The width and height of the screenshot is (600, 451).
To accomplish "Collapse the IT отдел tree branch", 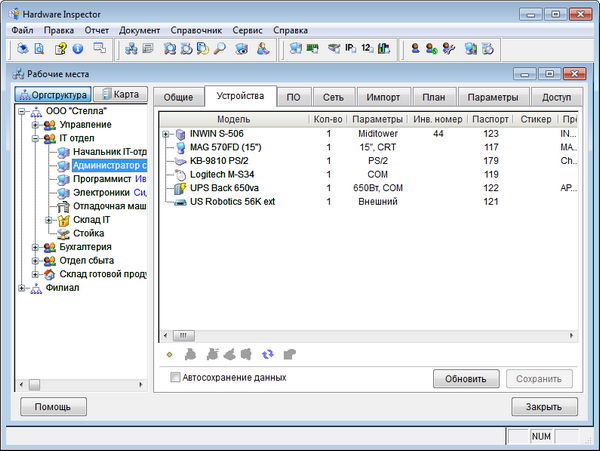I will (x=36, y=139).
